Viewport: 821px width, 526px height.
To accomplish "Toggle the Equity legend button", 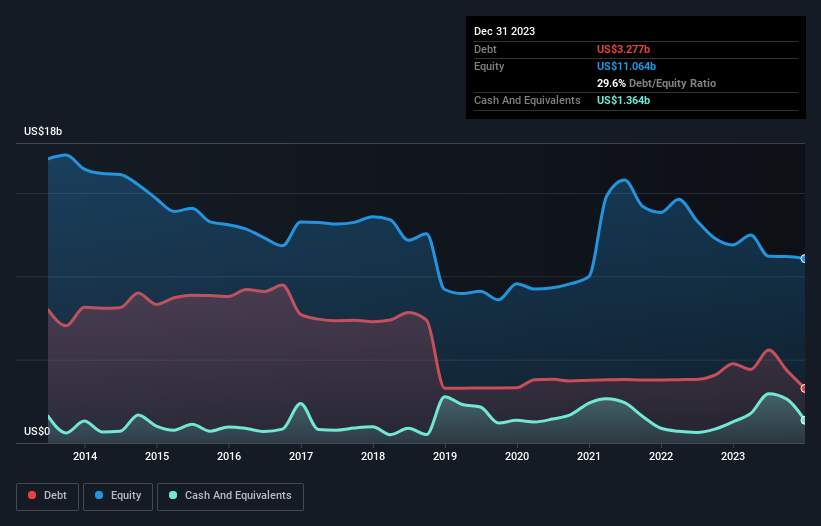I will 118,496.
